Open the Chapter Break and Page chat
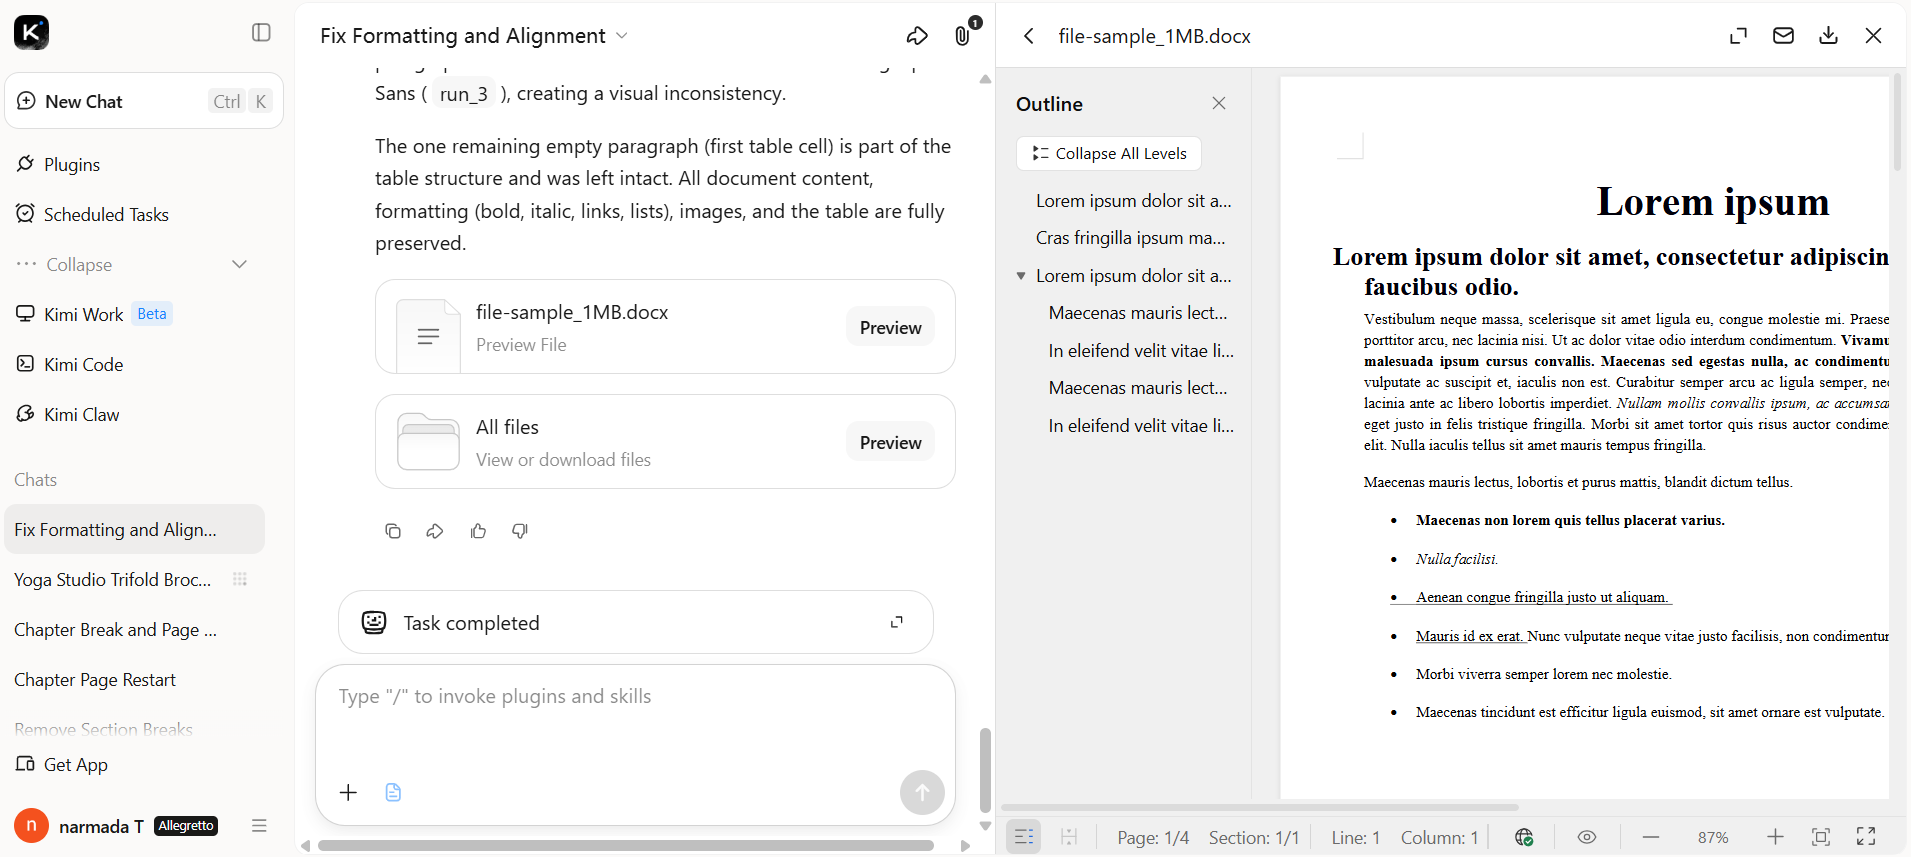The image size is (1911, 857). tap(115, 629)
